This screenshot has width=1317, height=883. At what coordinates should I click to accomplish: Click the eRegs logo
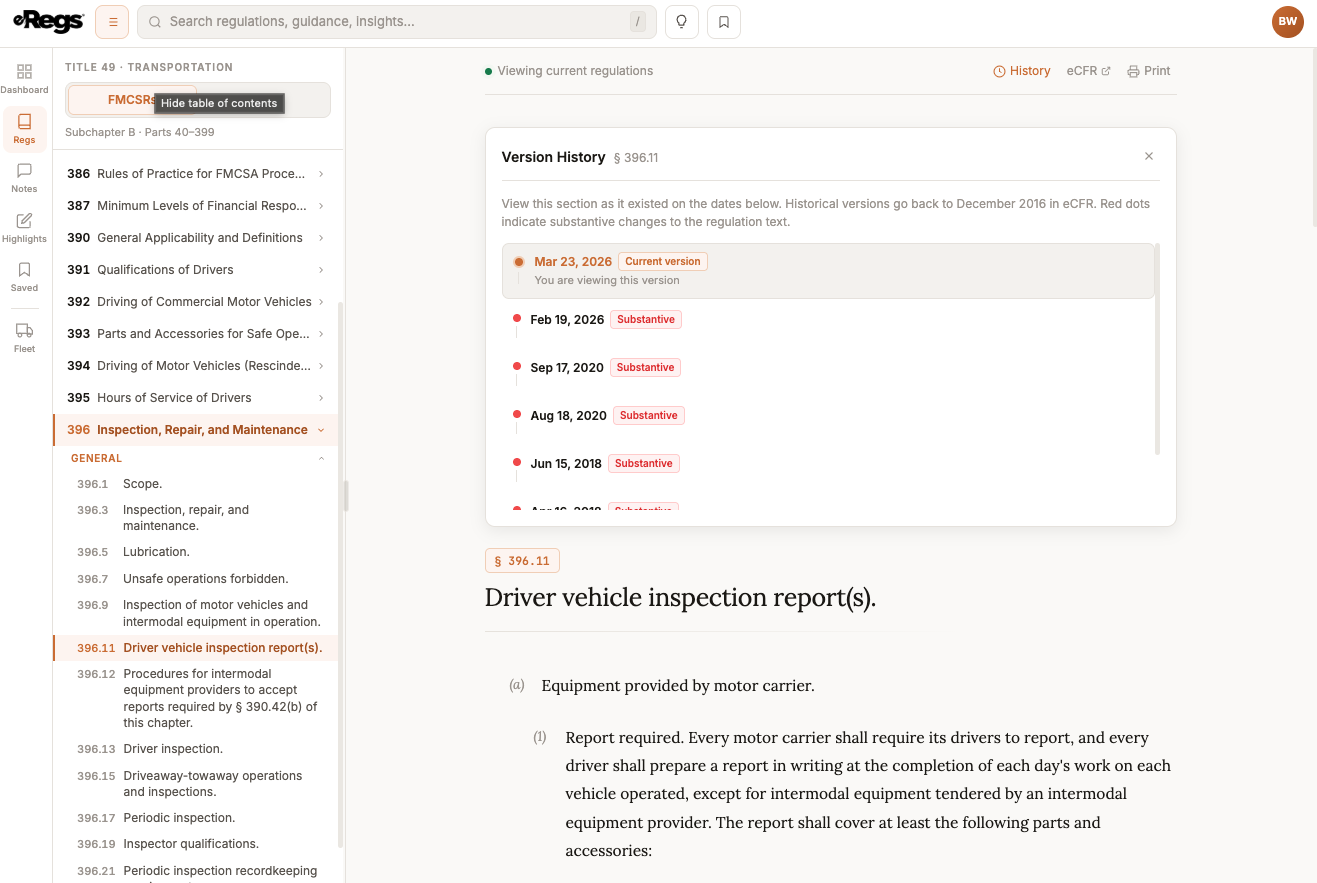point(48,21)
